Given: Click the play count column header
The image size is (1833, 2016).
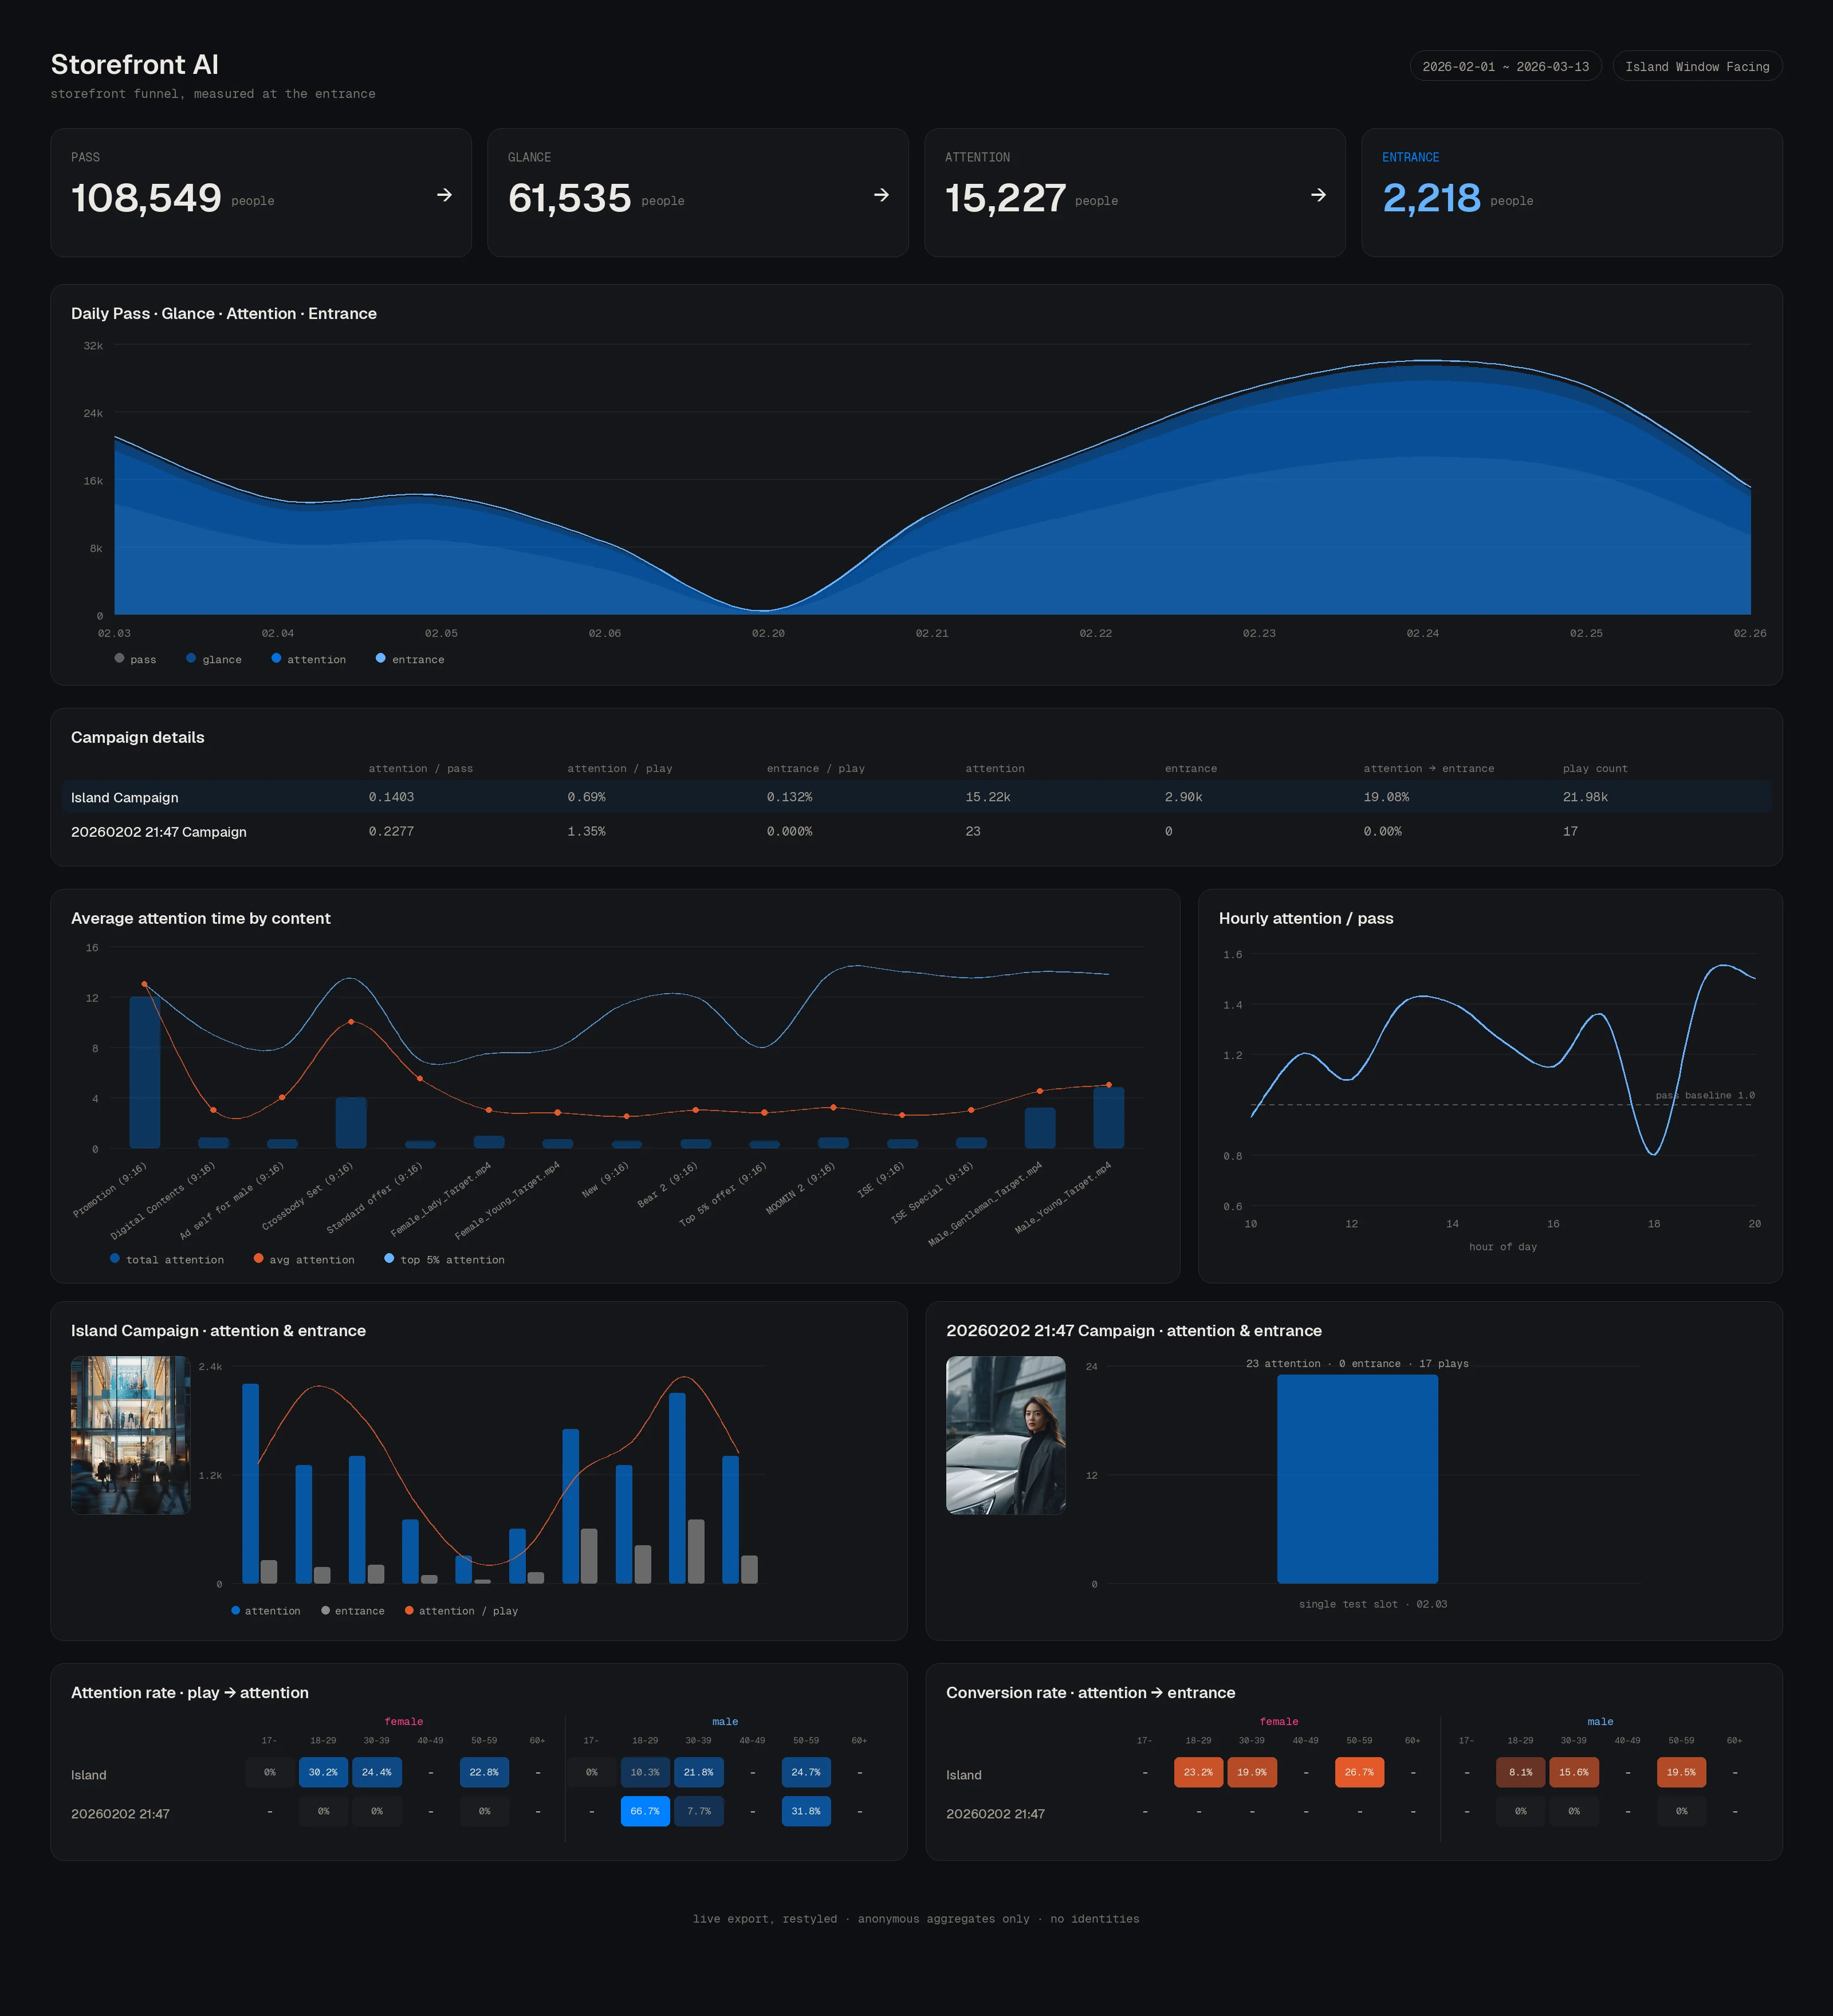Looking at the screenshot, I should [1595, 768].
